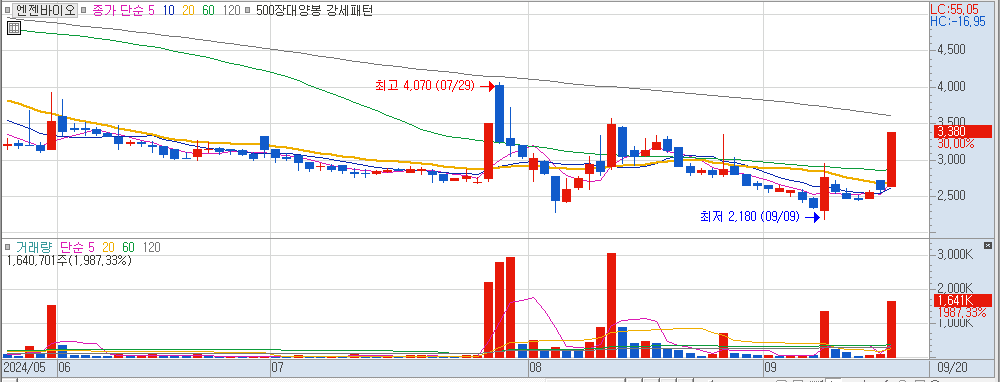Click the 엔젠바이오 stock name button
Viewport: 1000px width, 382px height.
pyautogui.click(x=45, y=10)
